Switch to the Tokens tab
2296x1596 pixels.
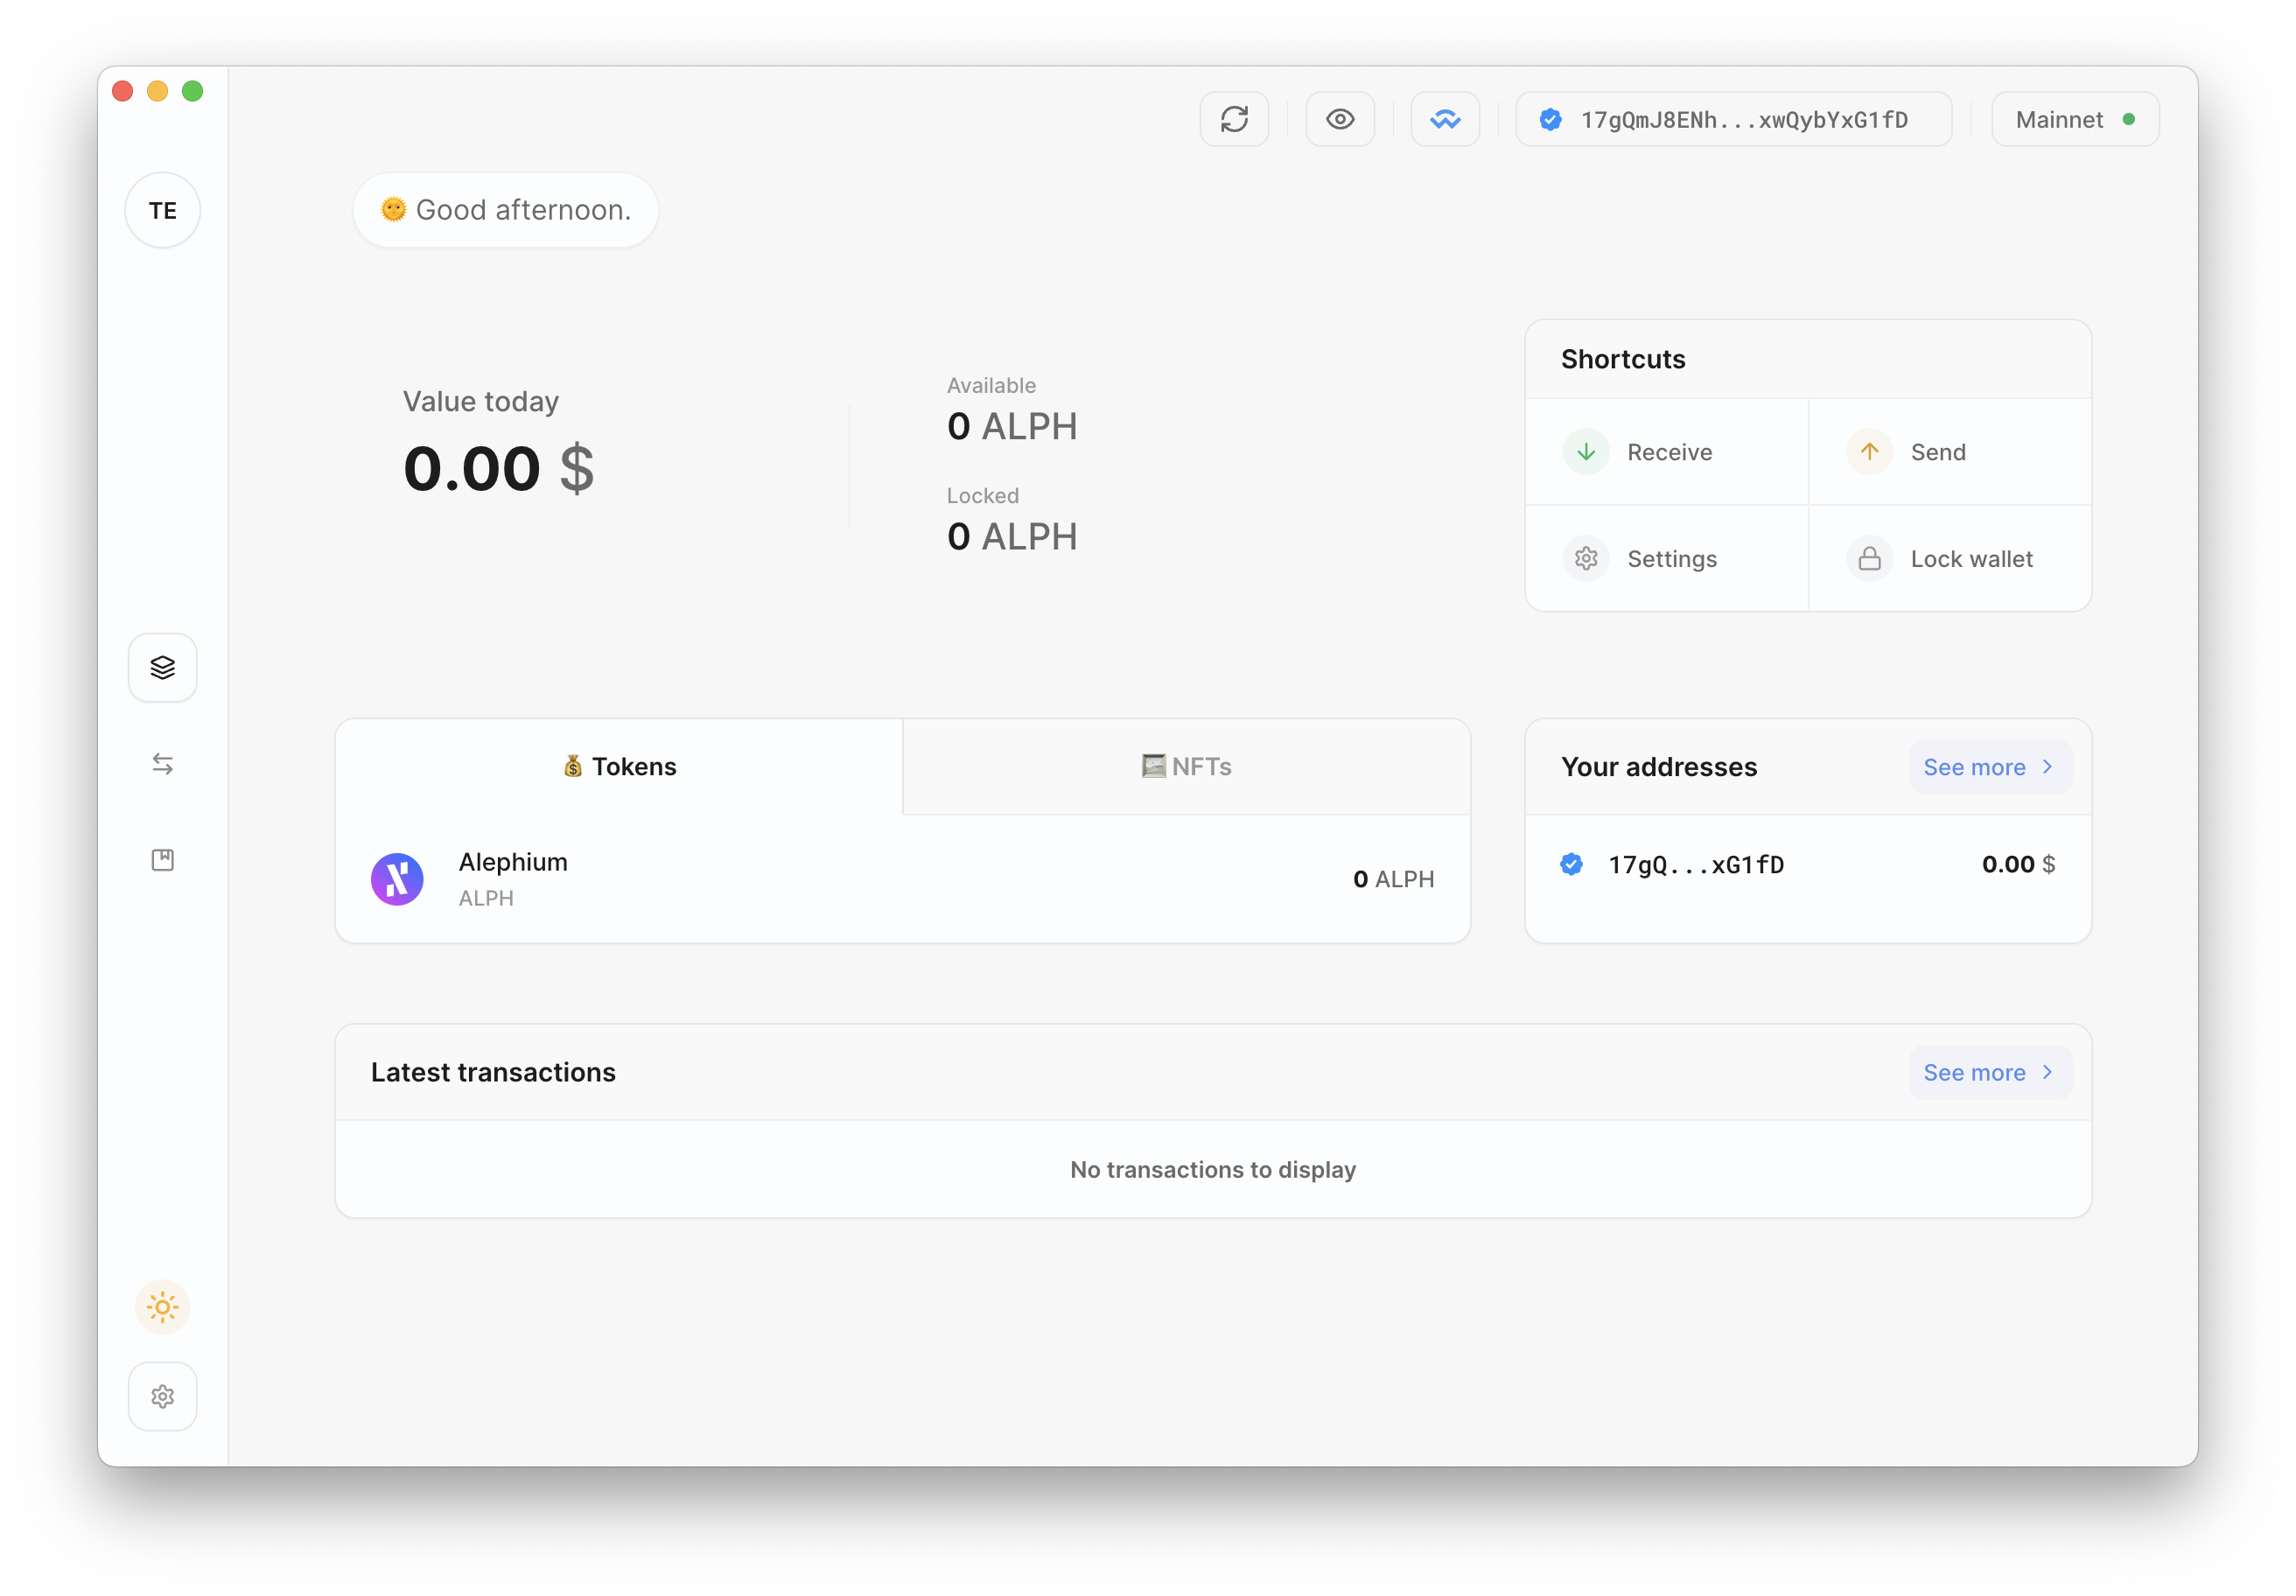click(x=619, y=767)
